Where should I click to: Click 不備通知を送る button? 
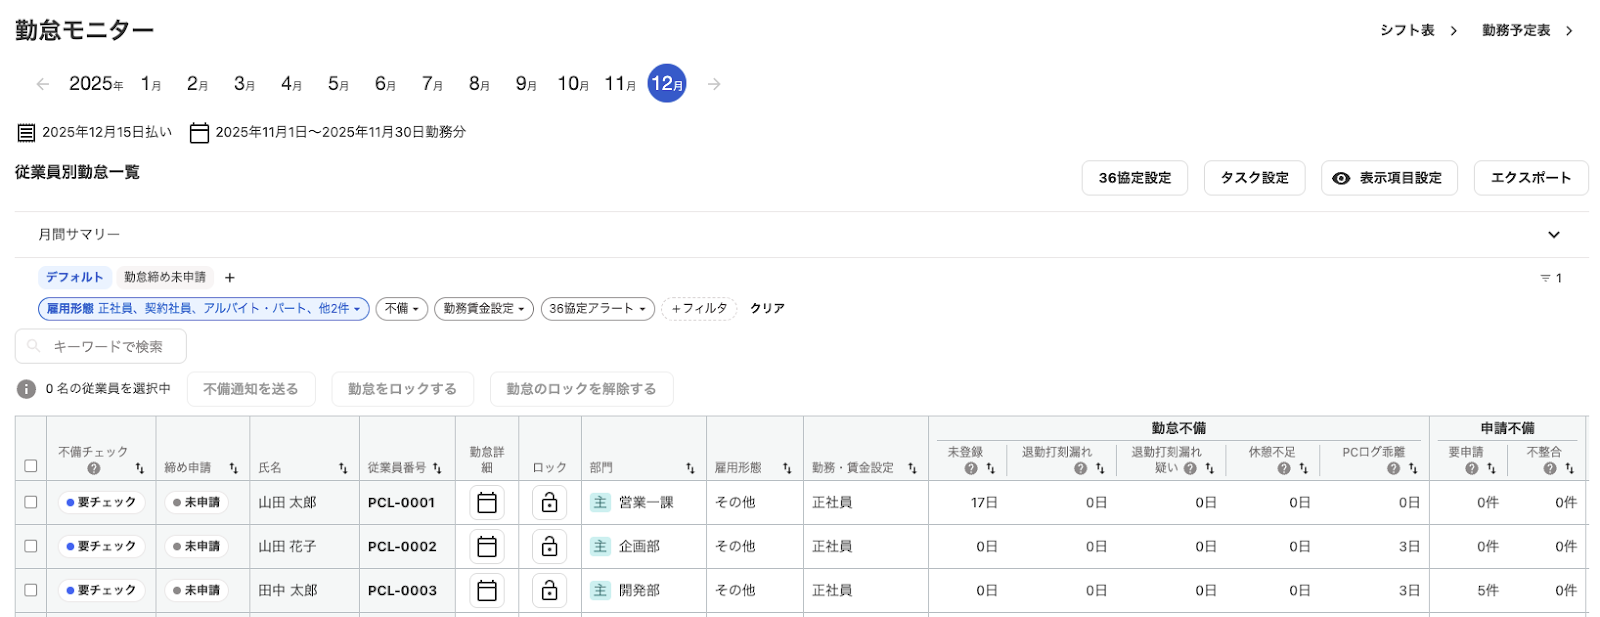(251, 389)
